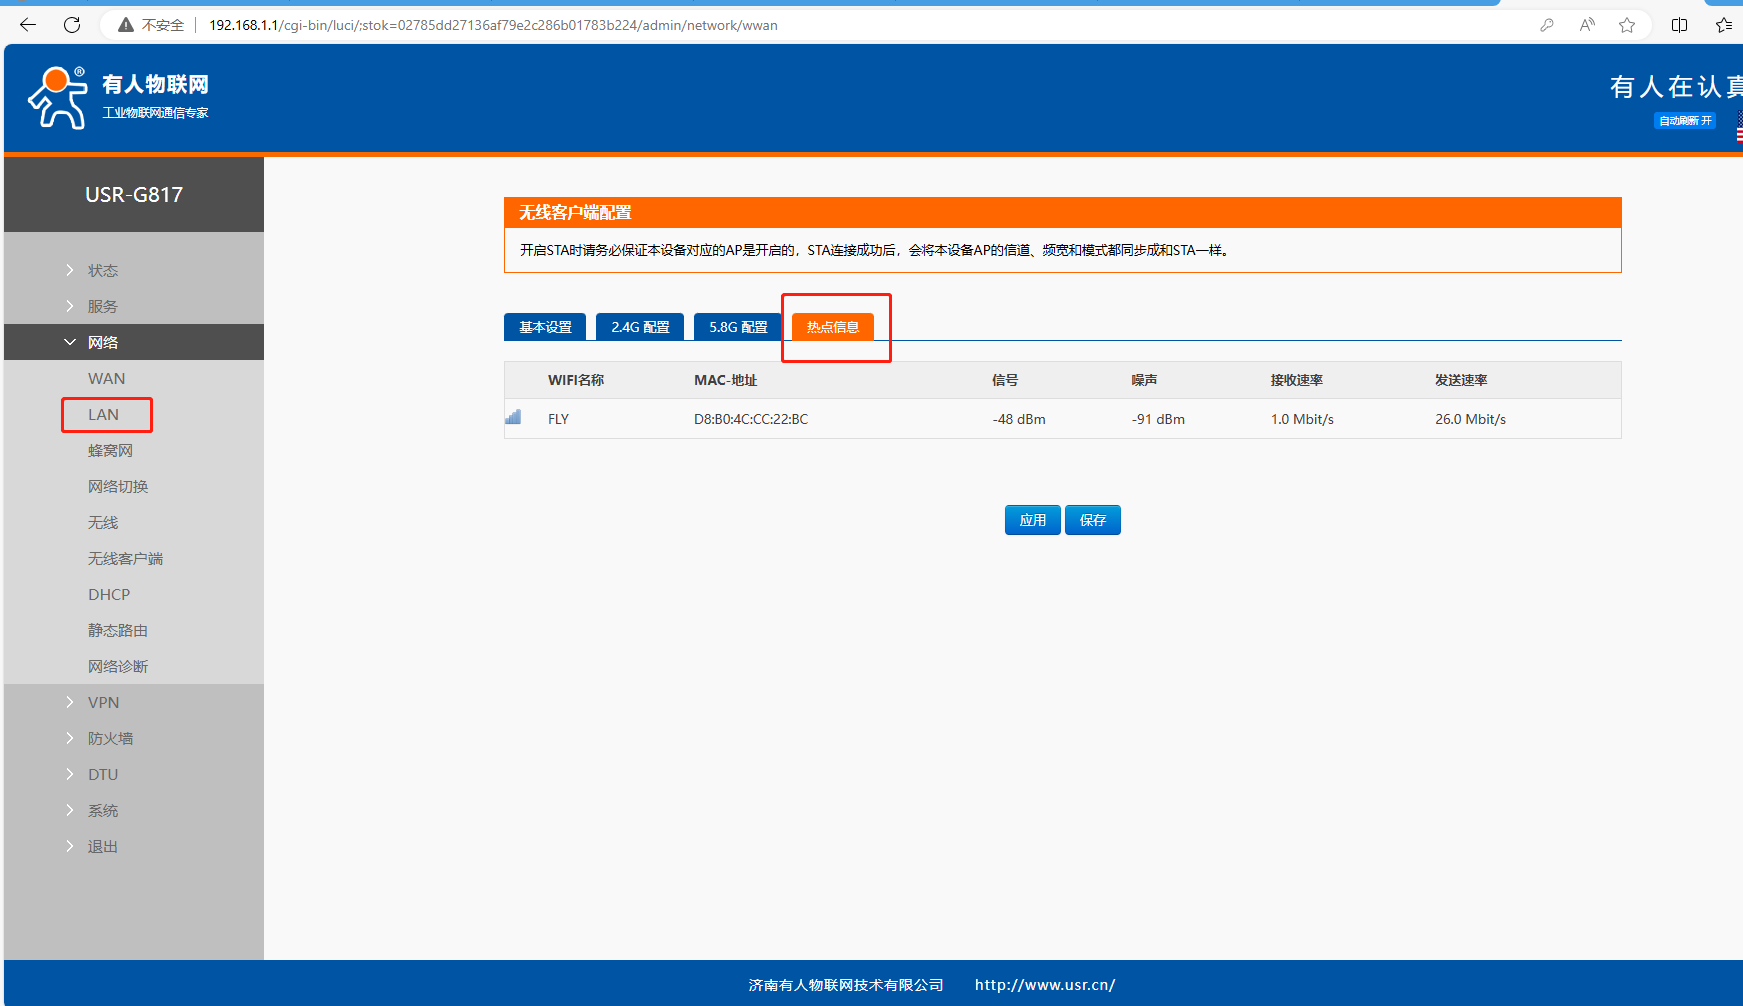The height and width of the screenshot is (1006, 1743).
Task: Open the 5.8G 配置 tab
Action: pyautogui.click(x=738, y=327)
